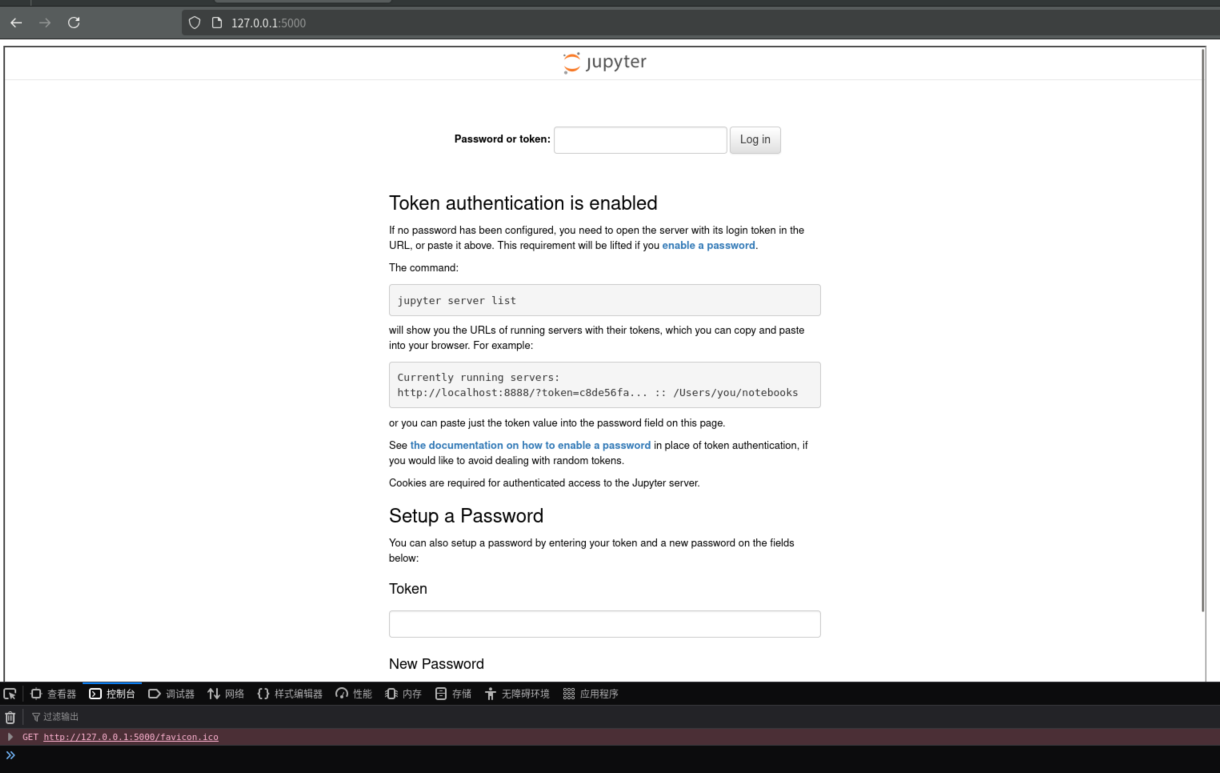
Task: Open the 网络 network tab
Action: click(x=226, y=693)
